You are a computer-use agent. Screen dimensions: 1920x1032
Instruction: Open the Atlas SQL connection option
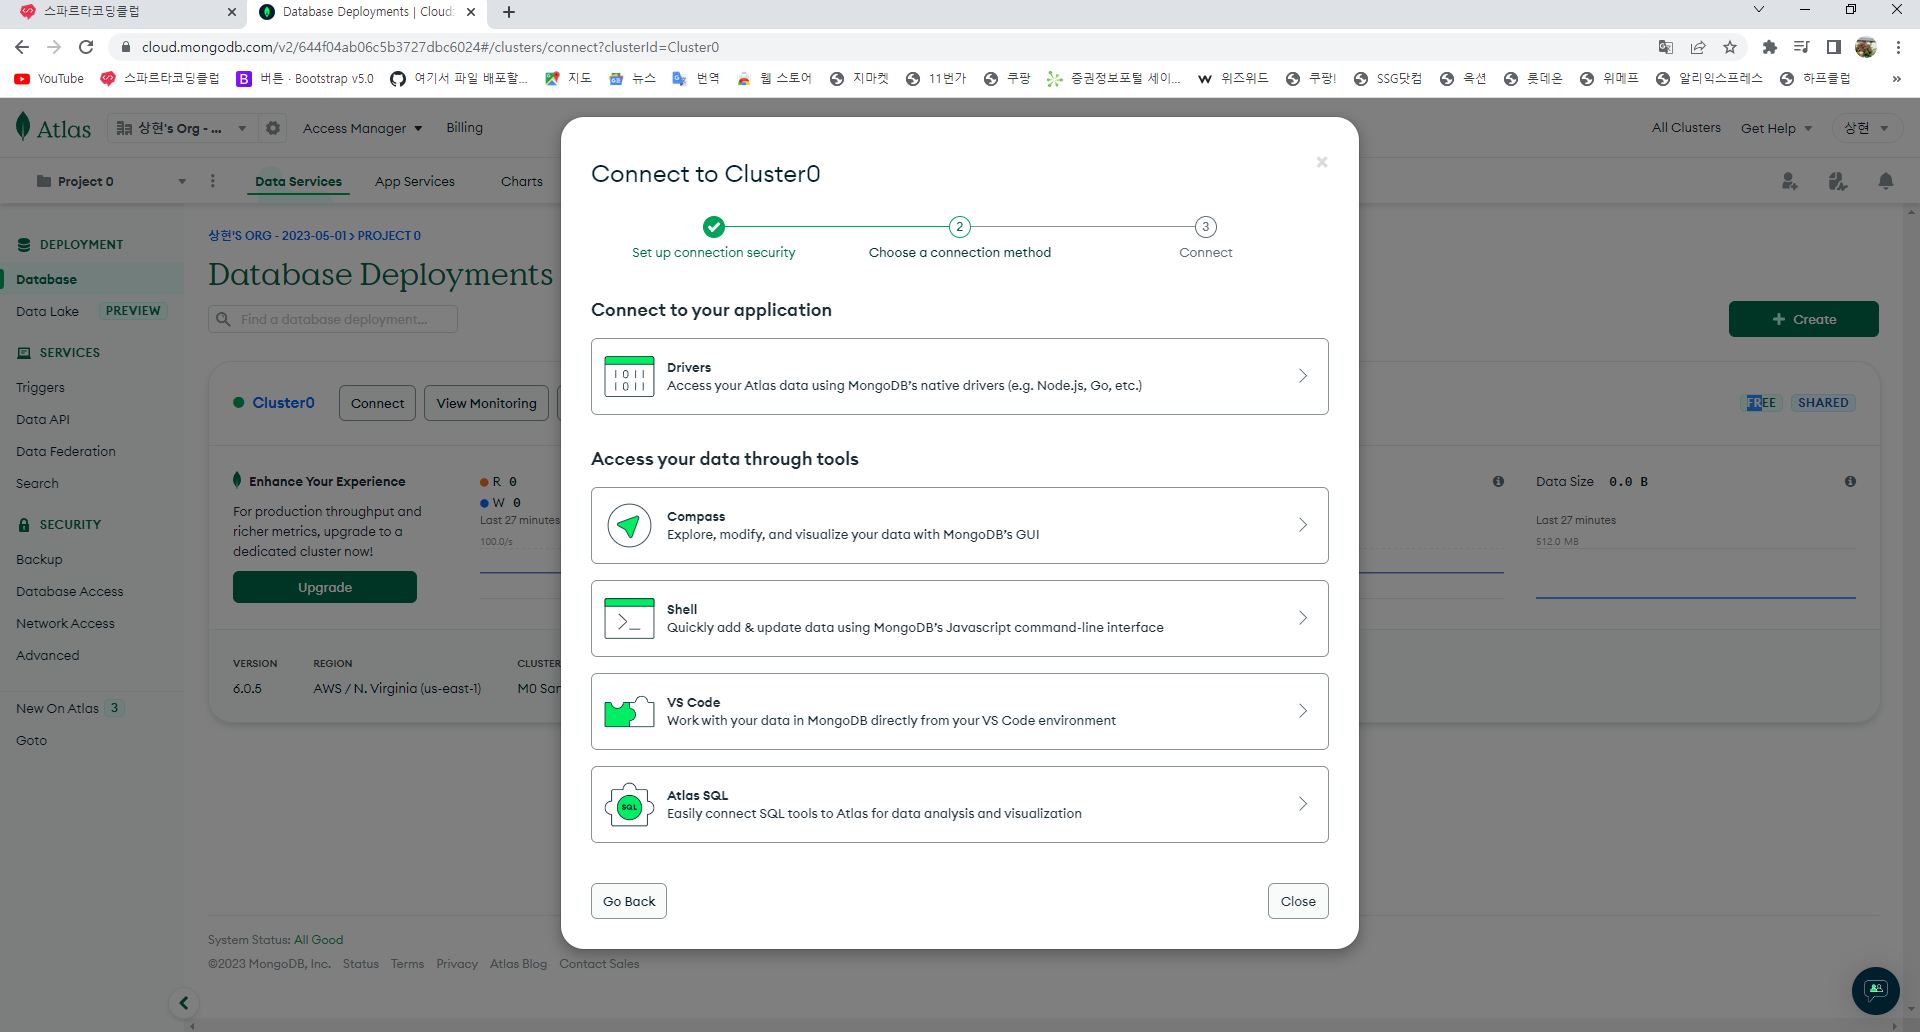[x=959, y=804]
